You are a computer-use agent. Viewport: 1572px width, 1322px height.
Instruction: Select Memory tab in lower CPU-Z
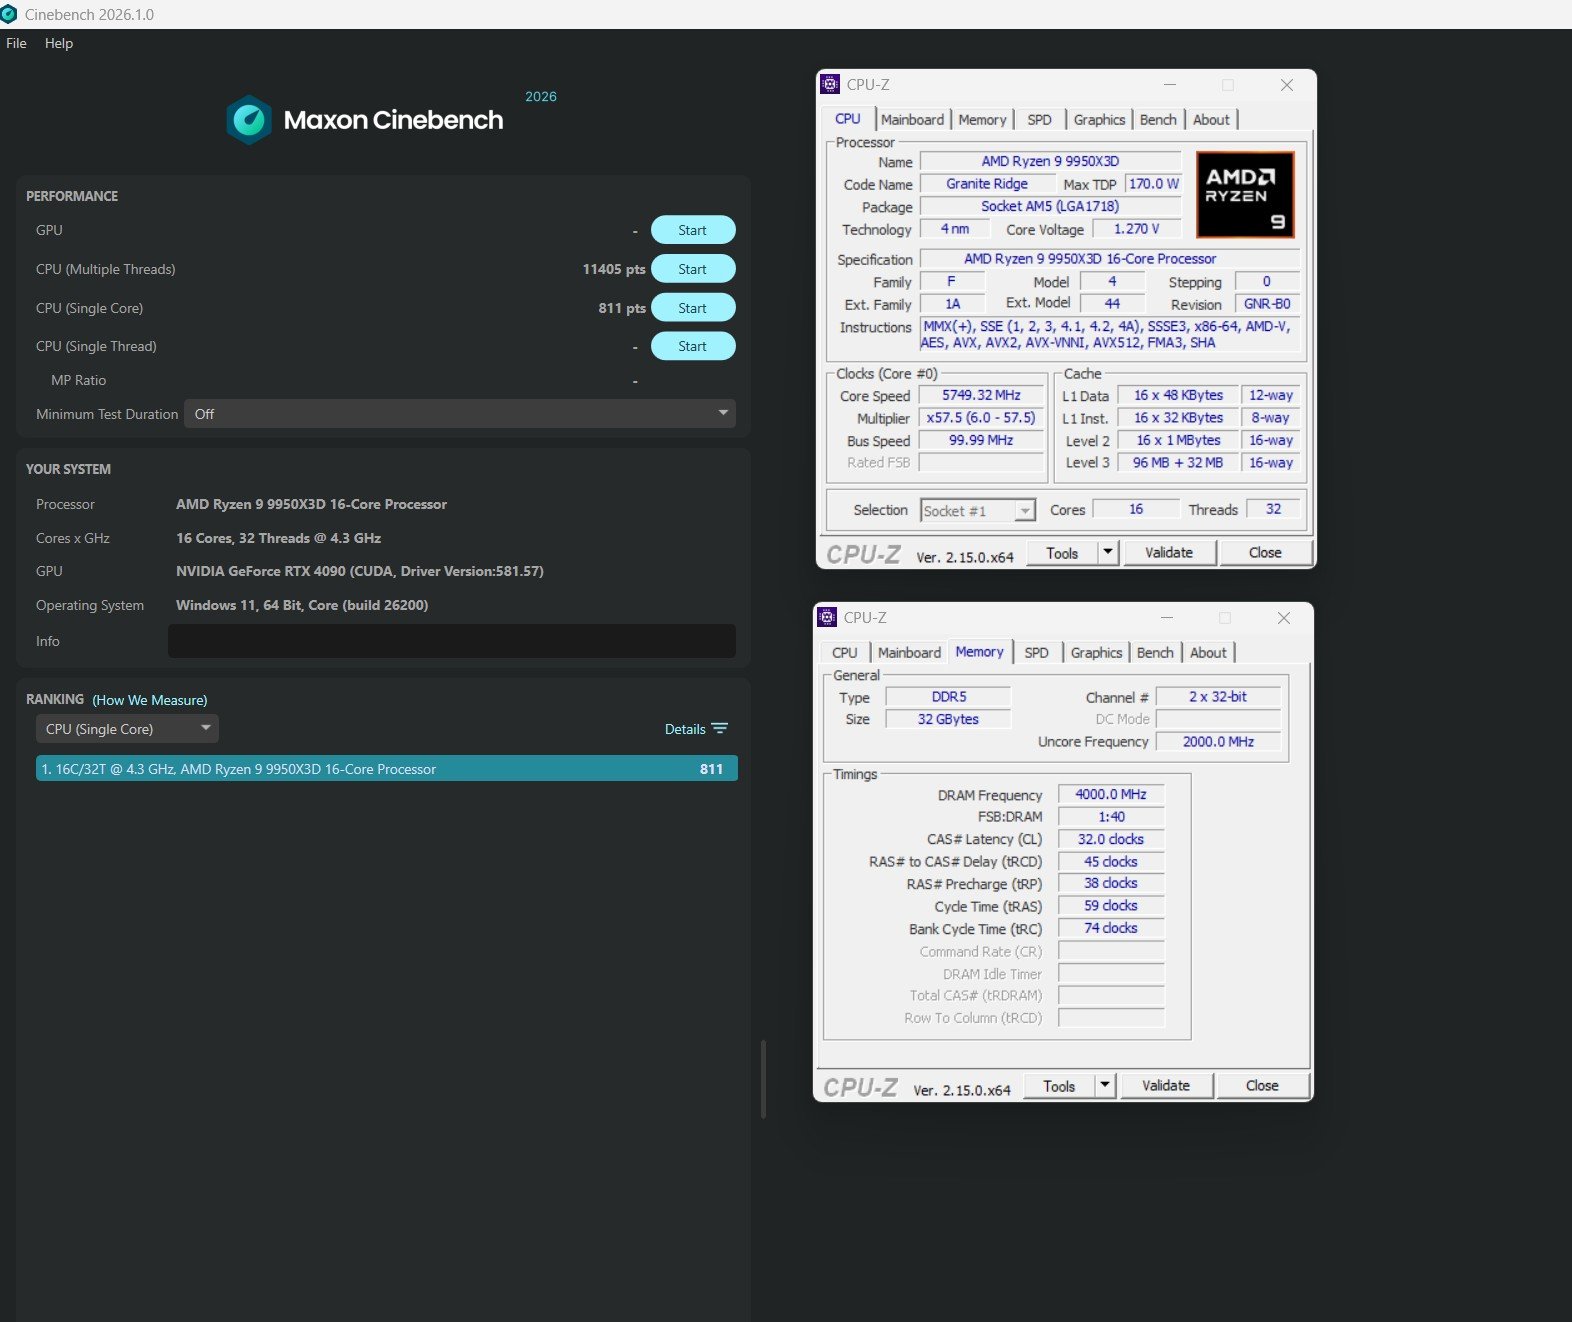pyautogui.click(x=979, y=651)
